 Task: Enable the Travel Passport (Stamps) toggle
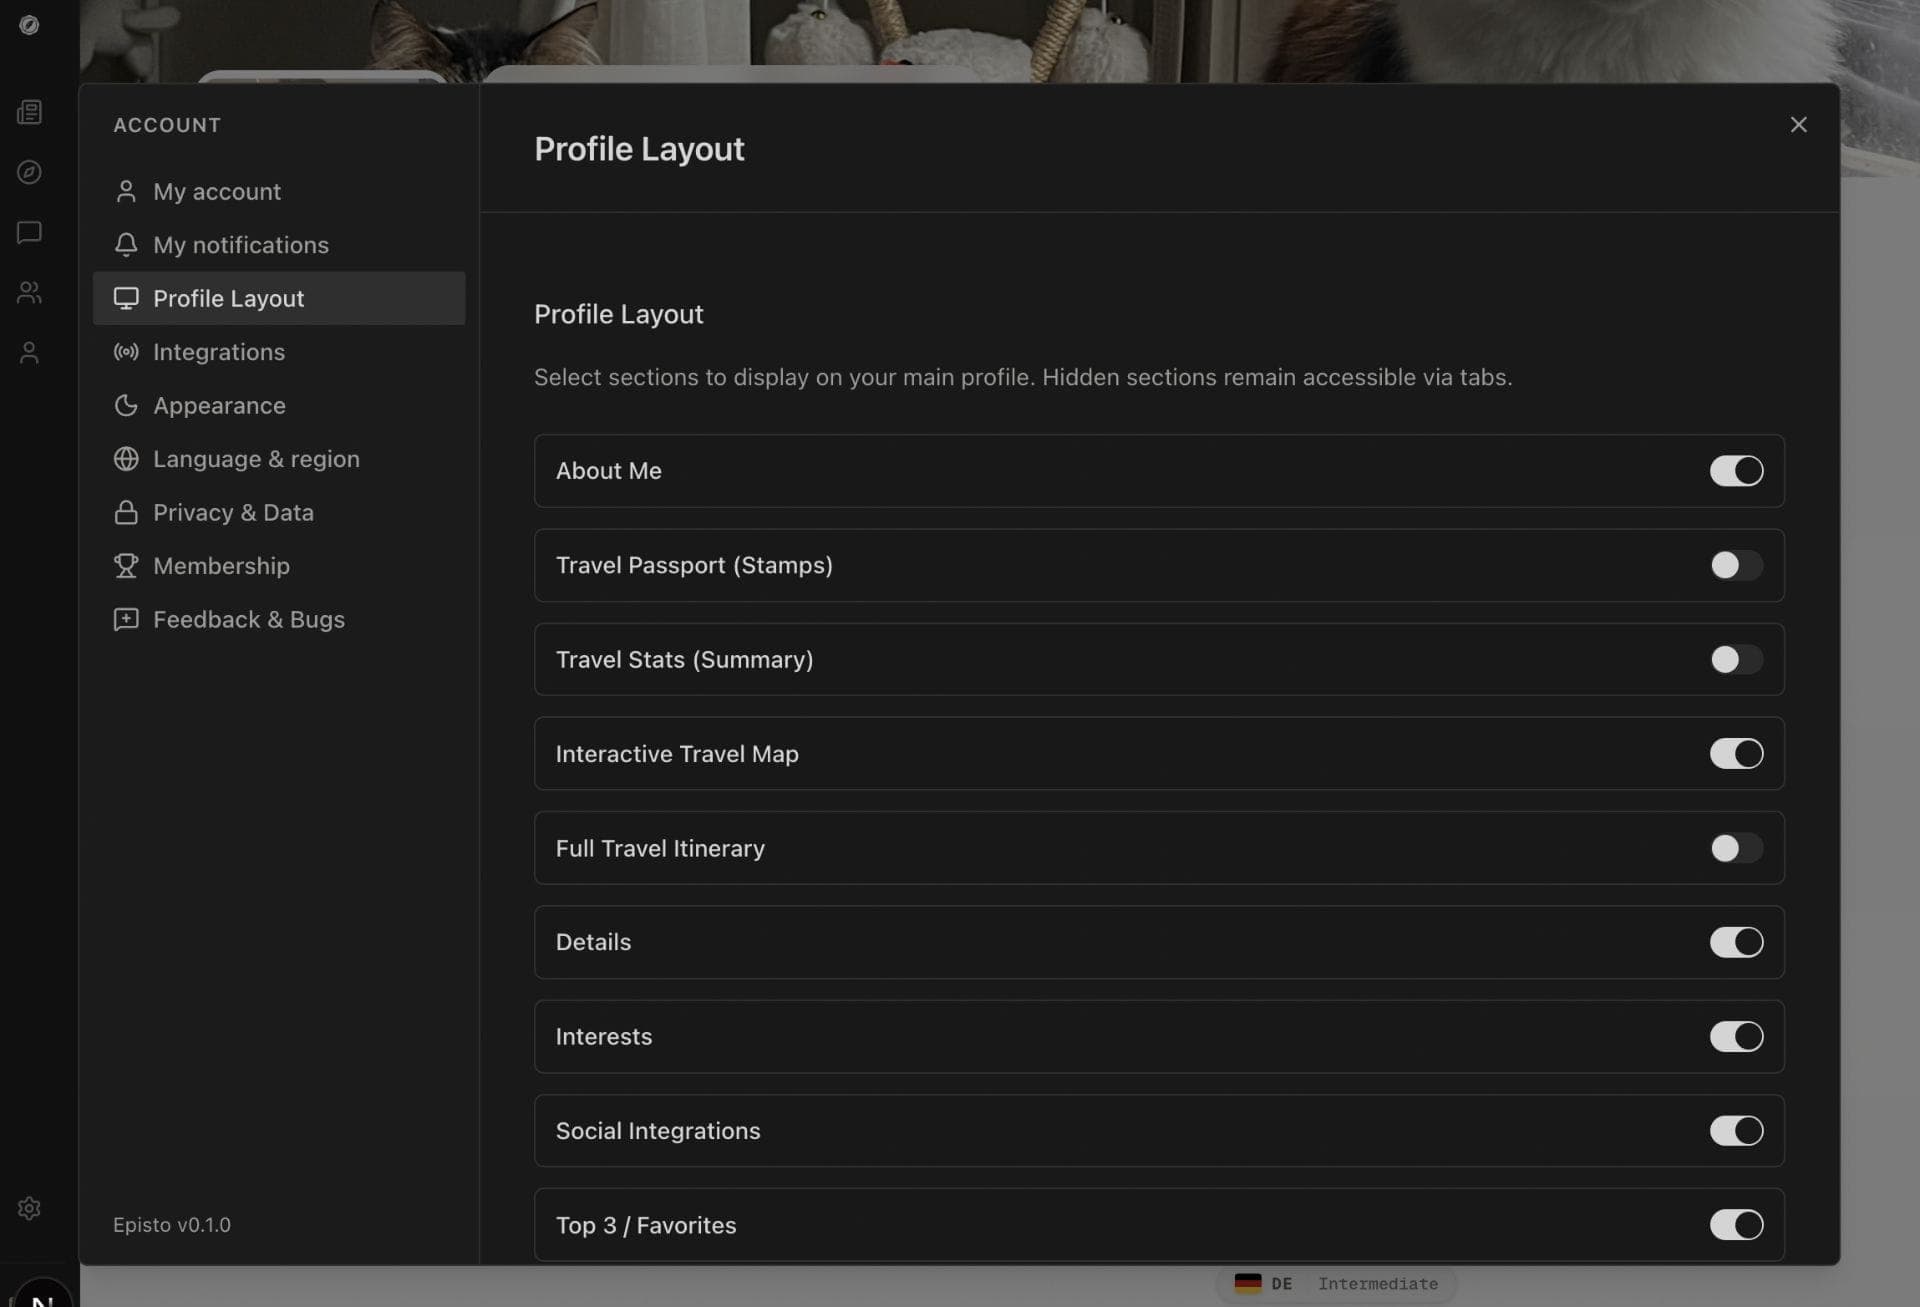(x=1735, y=565)
